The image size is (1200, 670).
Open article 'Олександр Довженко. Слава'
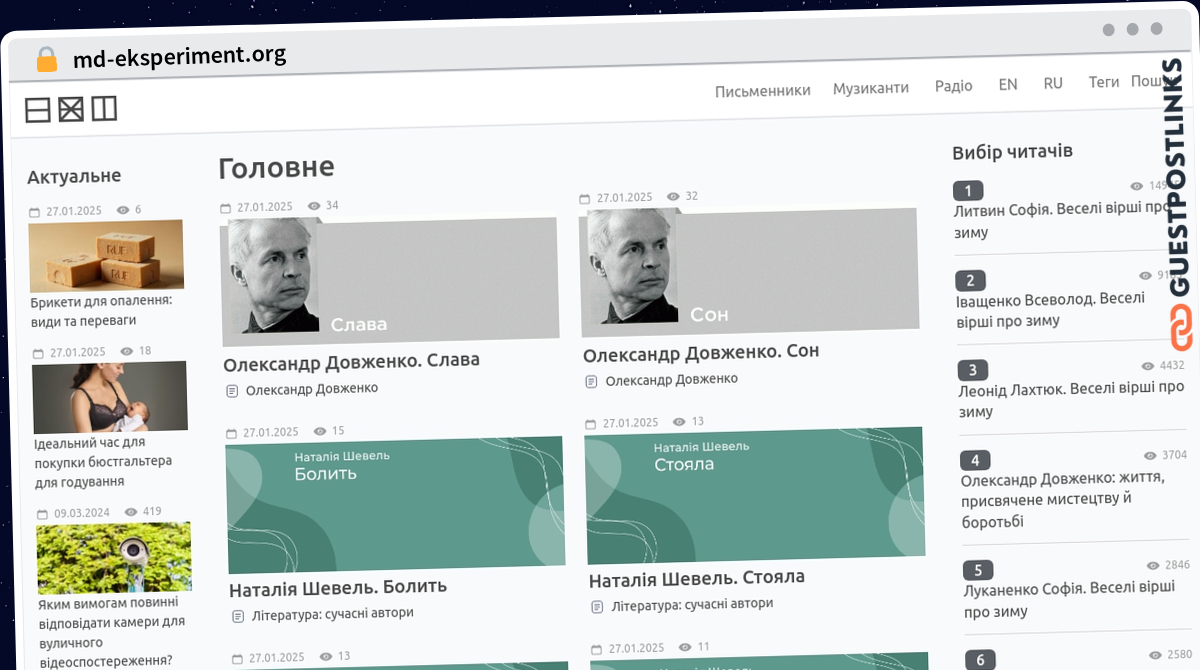click(x=352, y=361)
